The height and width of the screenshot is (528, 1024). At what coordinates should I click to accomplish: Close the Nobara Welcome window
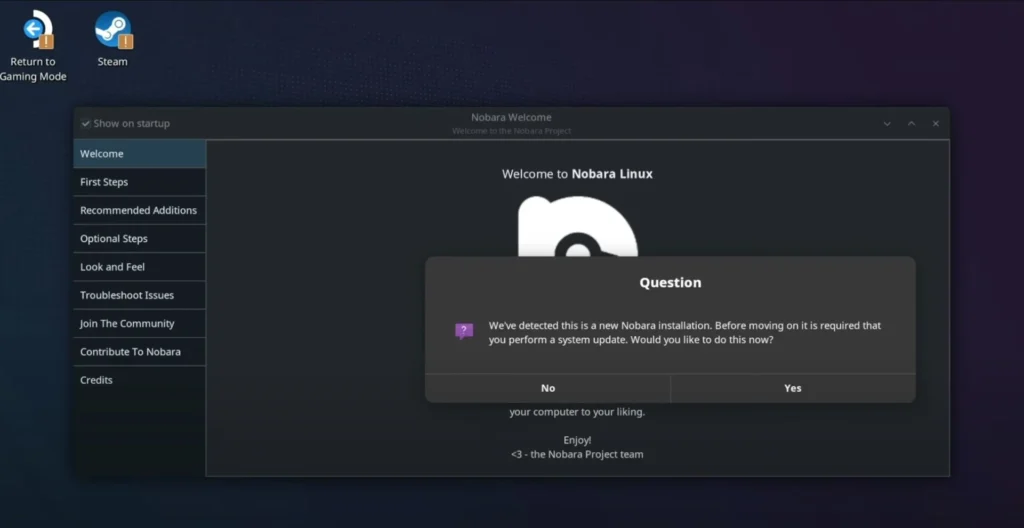pyautogui.click(x=936, y=124)
